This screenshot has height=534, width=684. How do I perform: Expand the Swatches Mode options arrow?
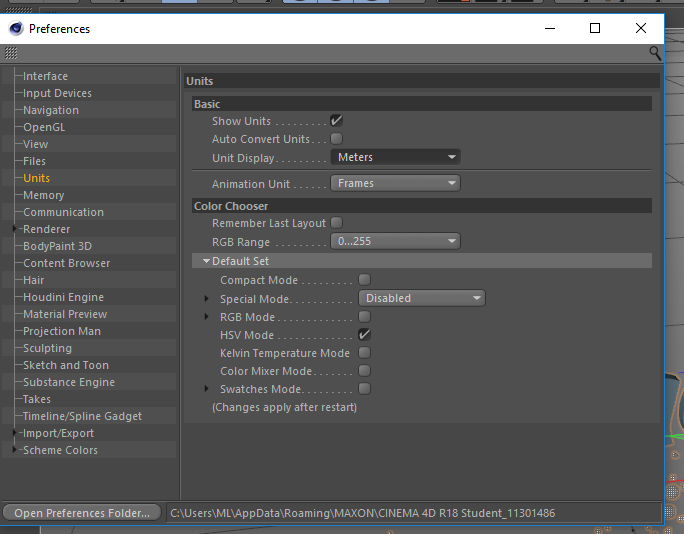click(x=207, y=389)
